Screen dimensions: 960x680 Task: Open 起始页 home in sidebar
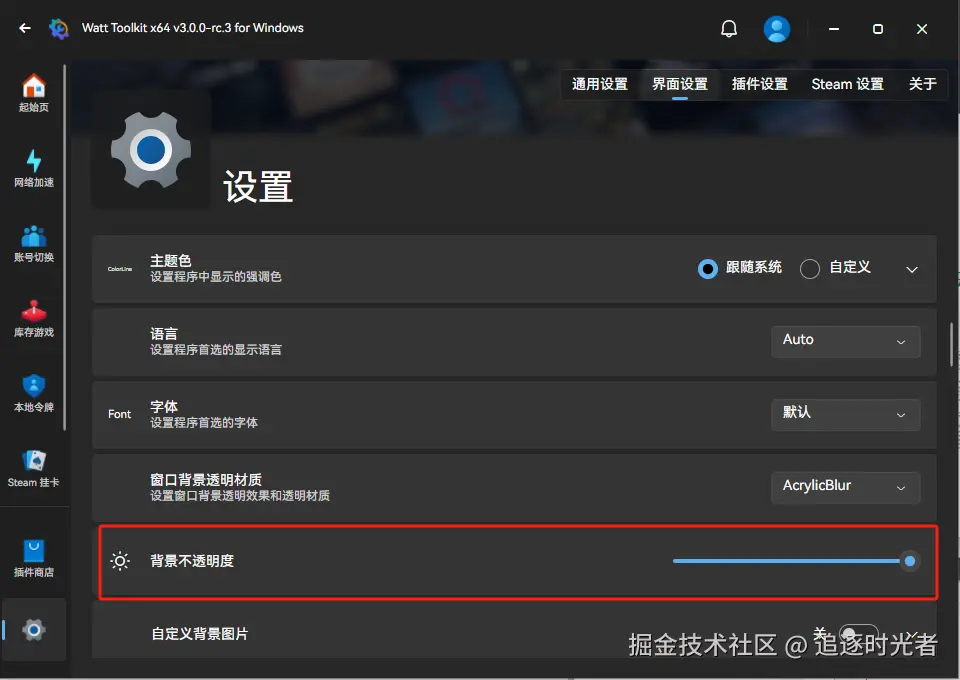34,94
